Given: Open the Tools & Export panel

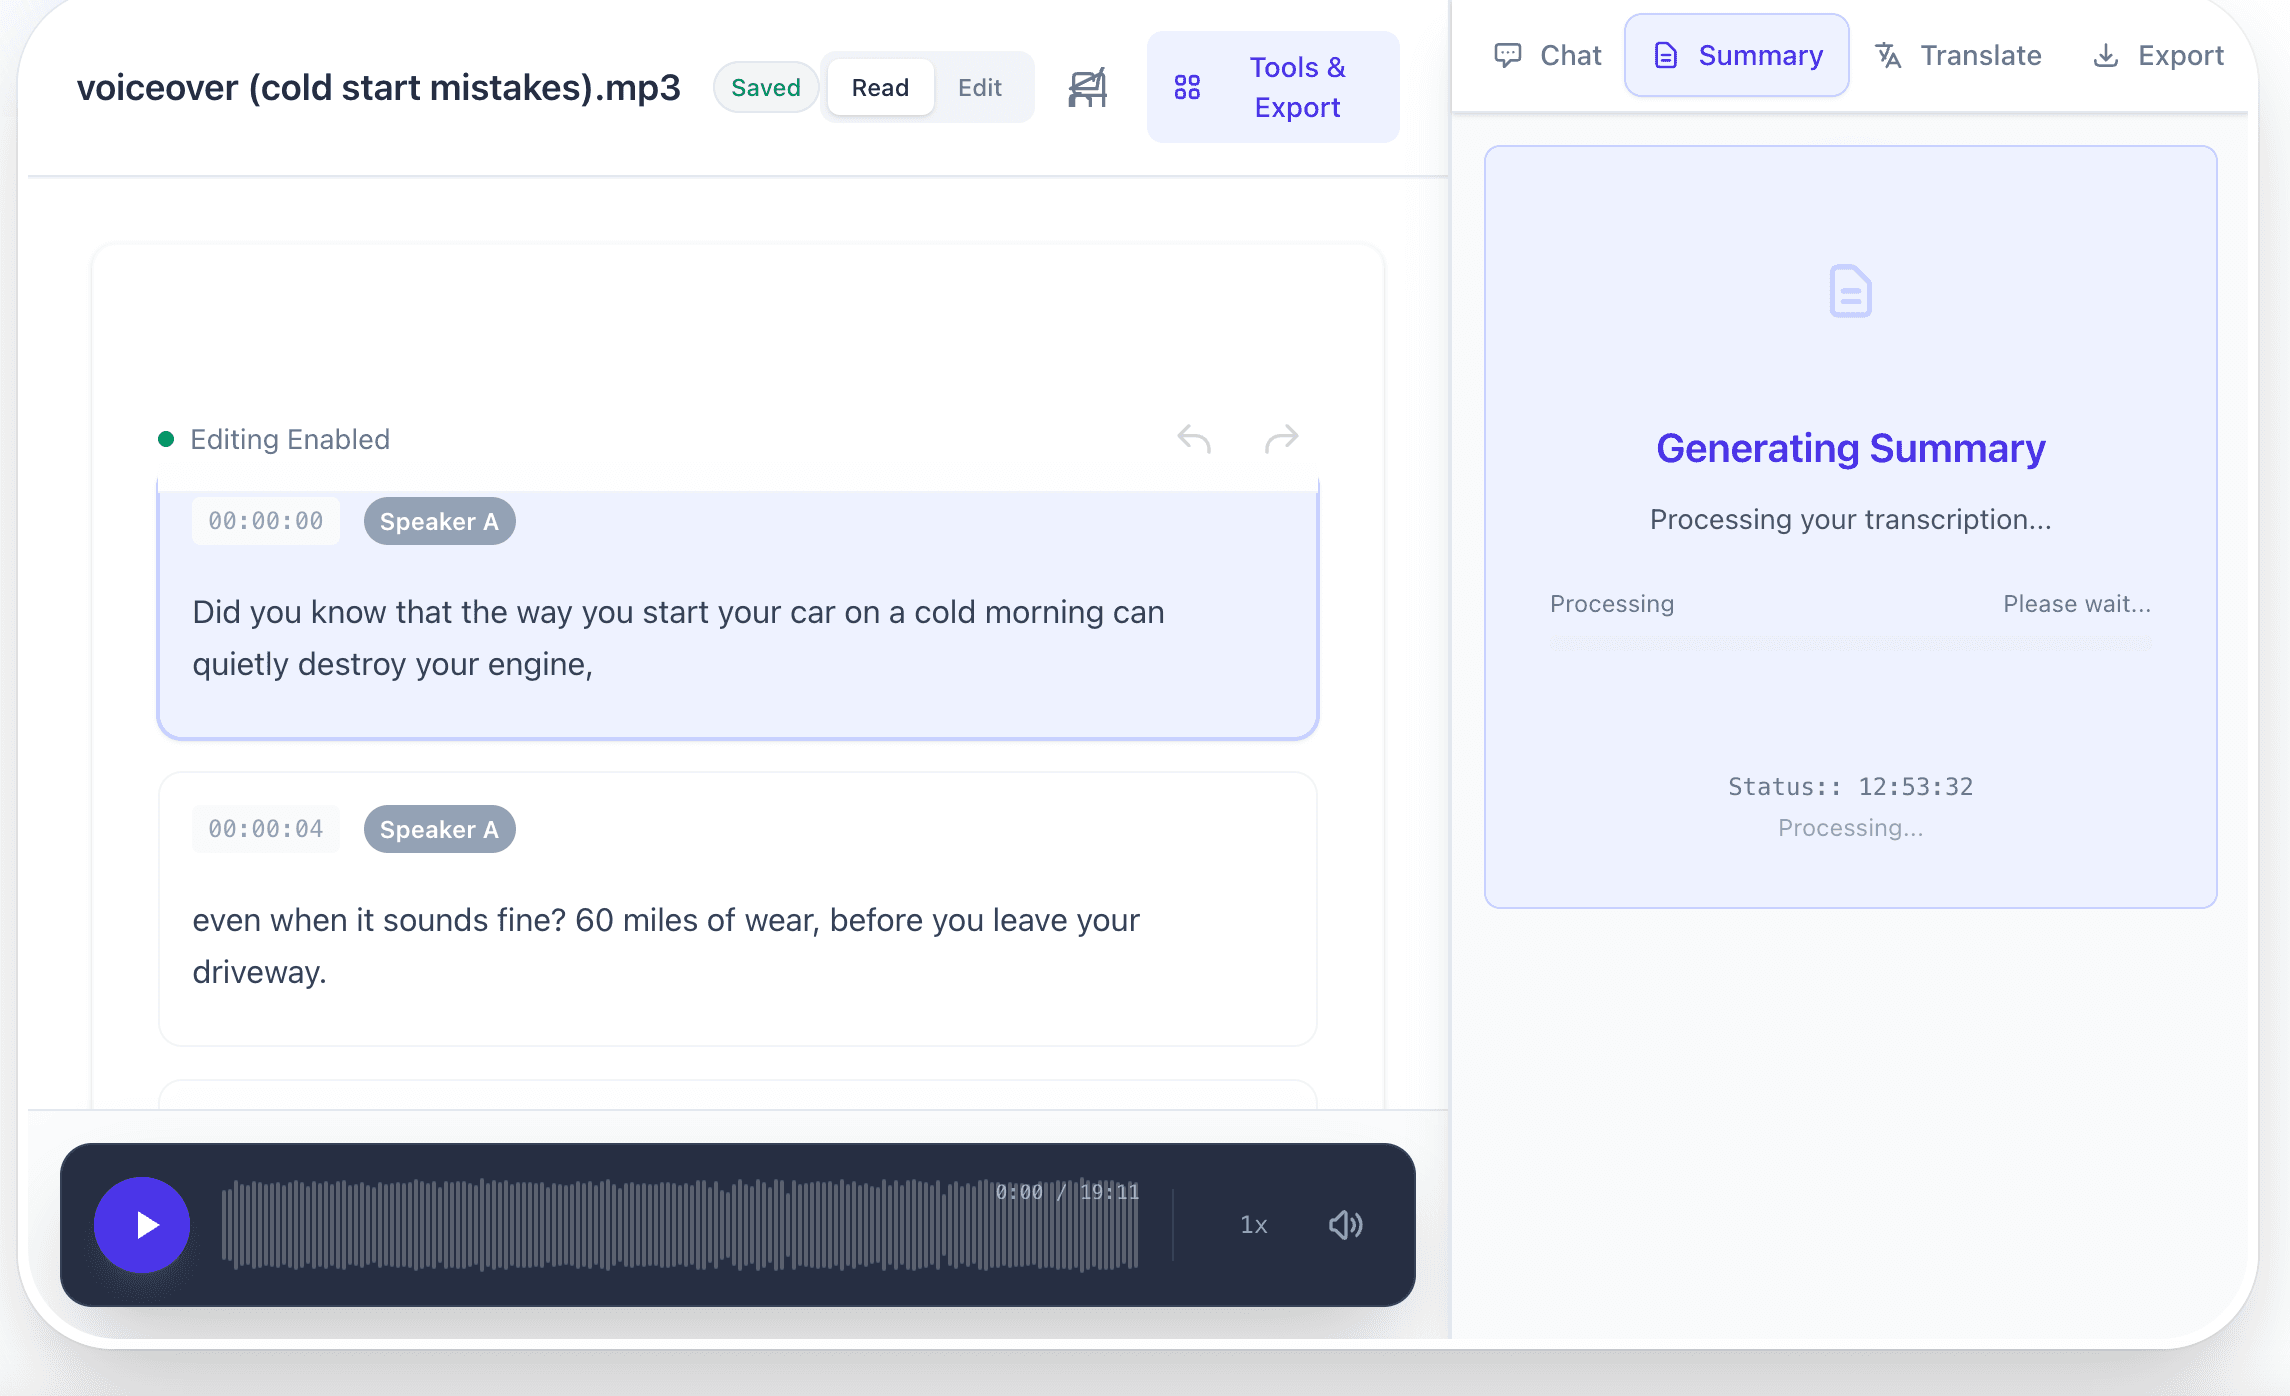Looking at the screenshot, I should (1273, 87).
